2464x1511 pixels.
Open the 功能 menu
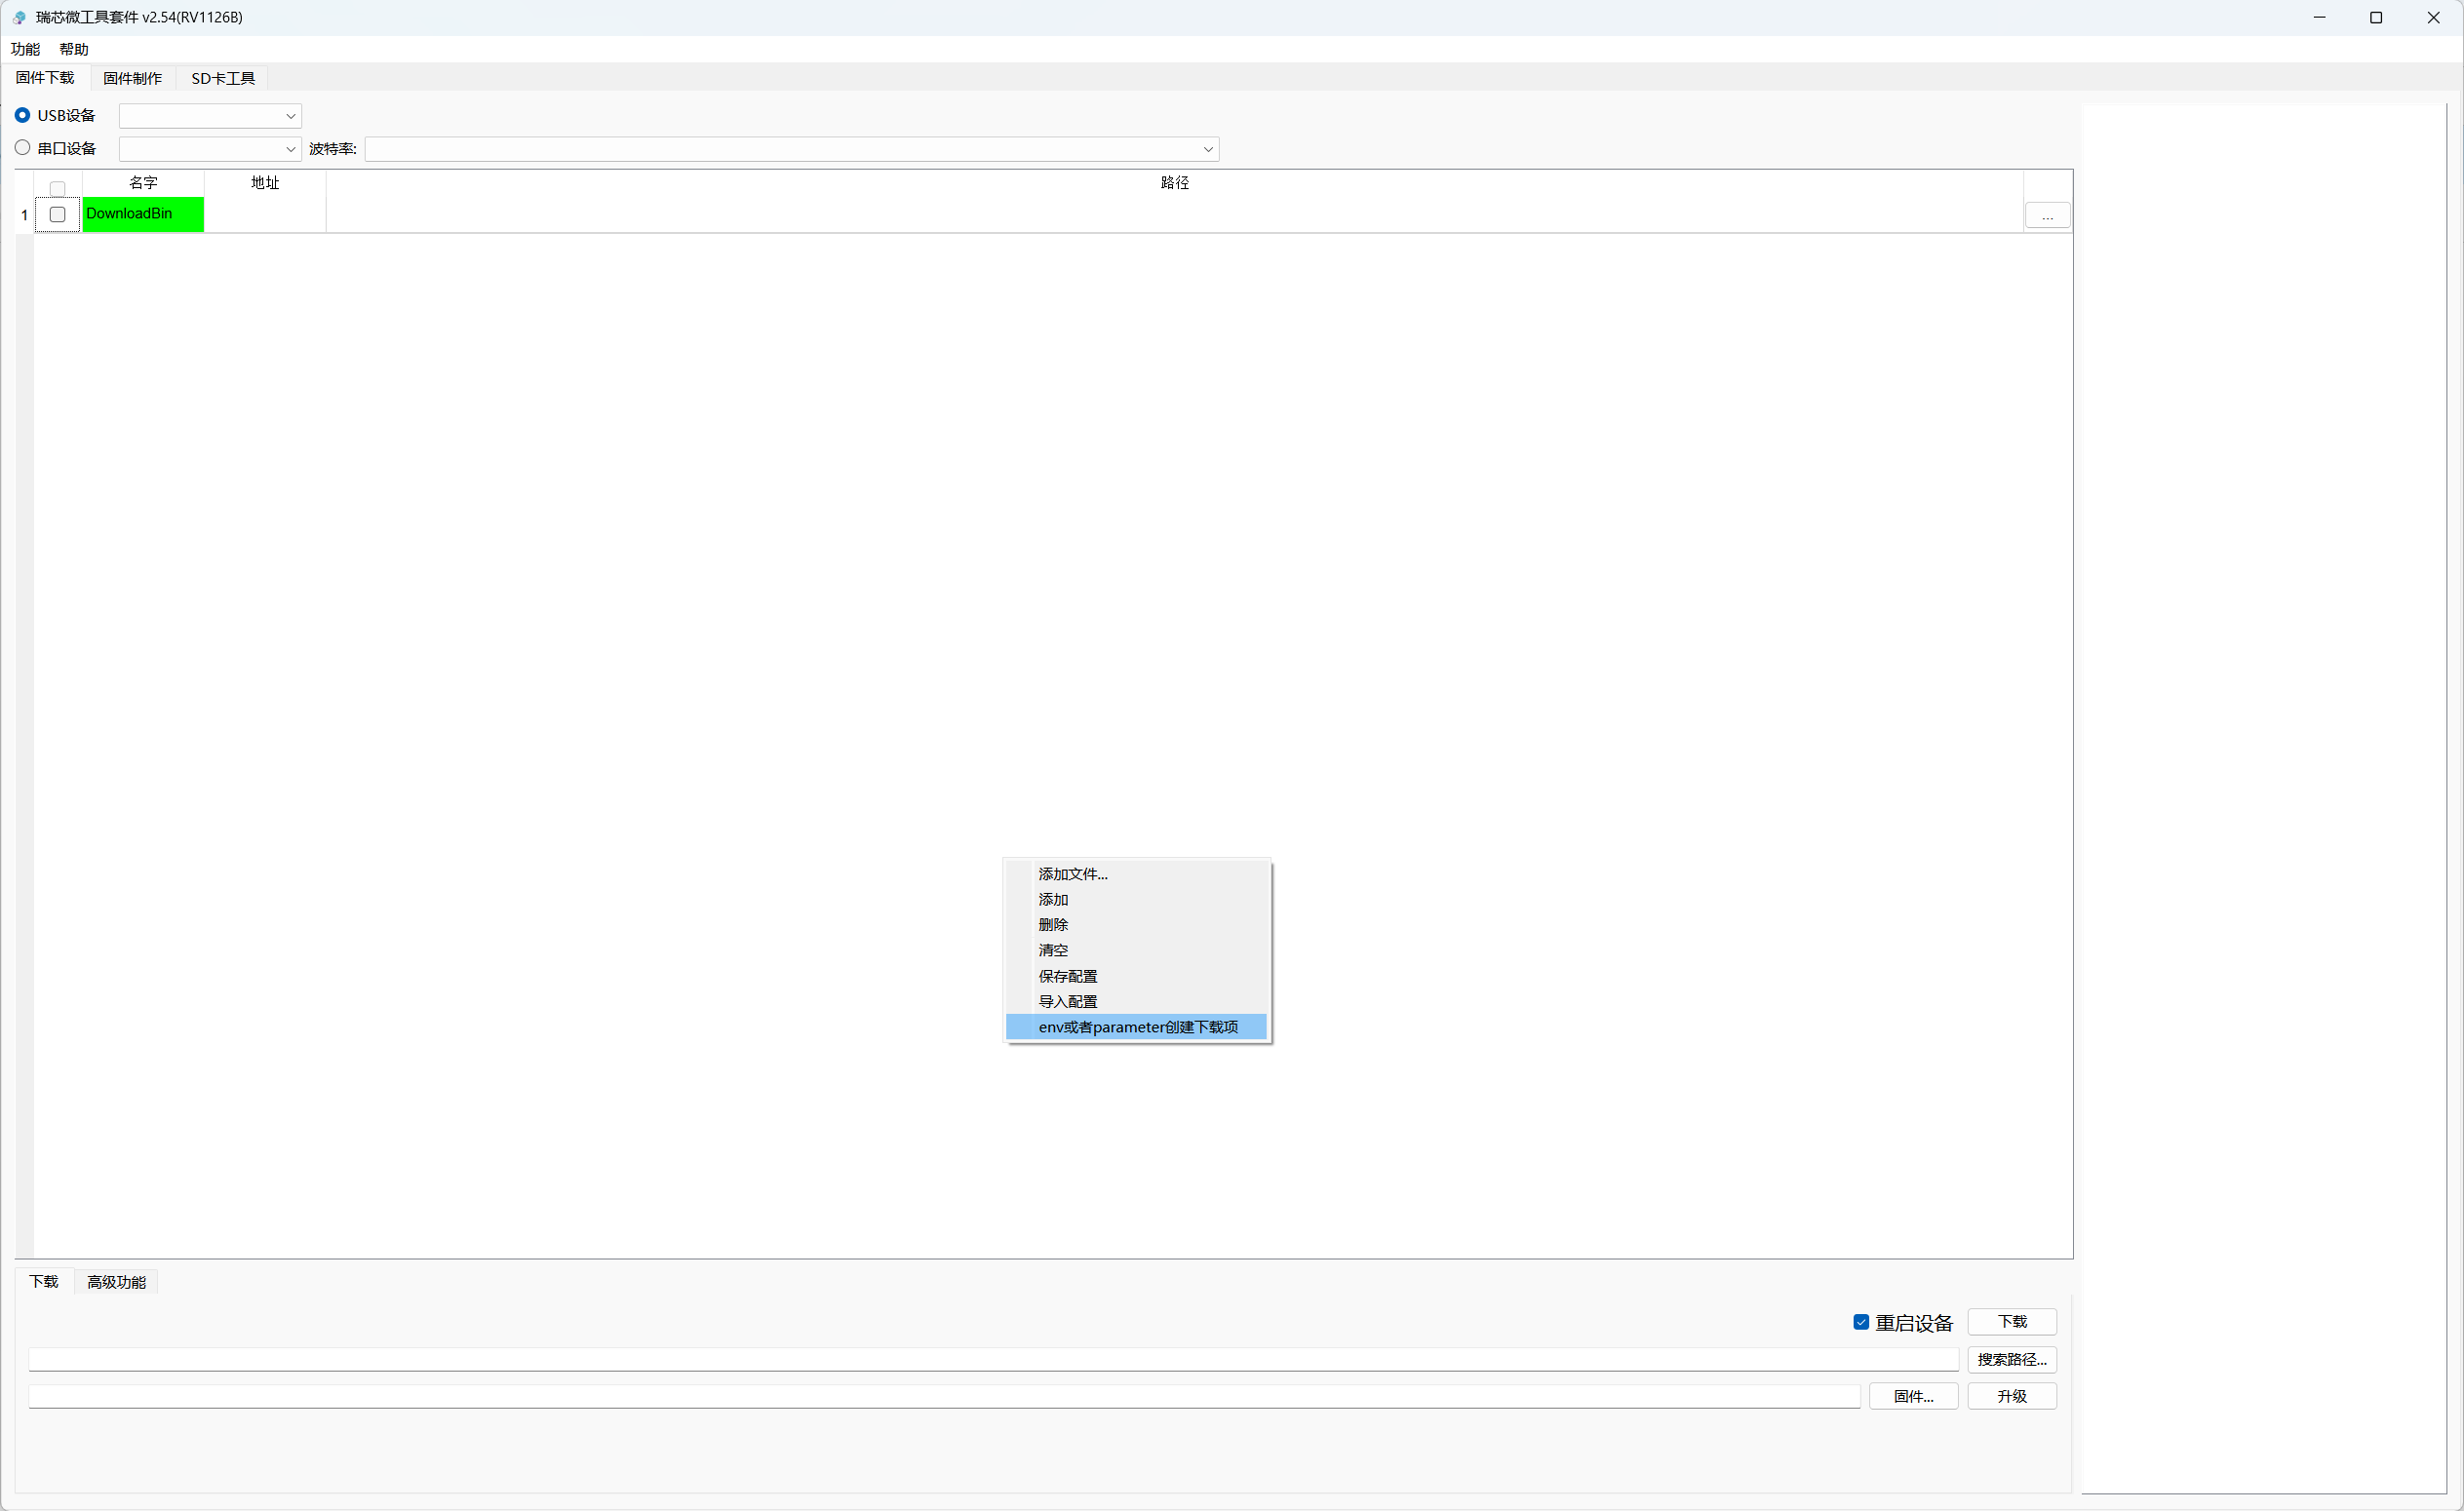point(25,49)
